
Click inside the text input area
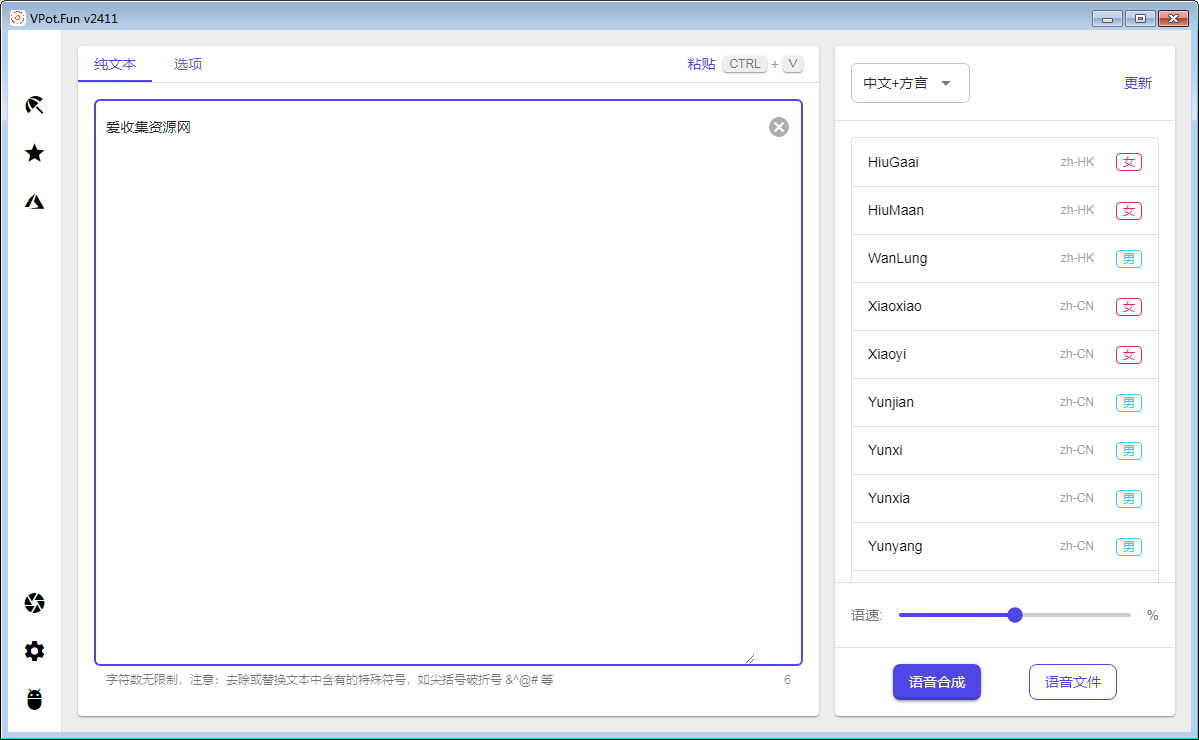click(448, 382)
